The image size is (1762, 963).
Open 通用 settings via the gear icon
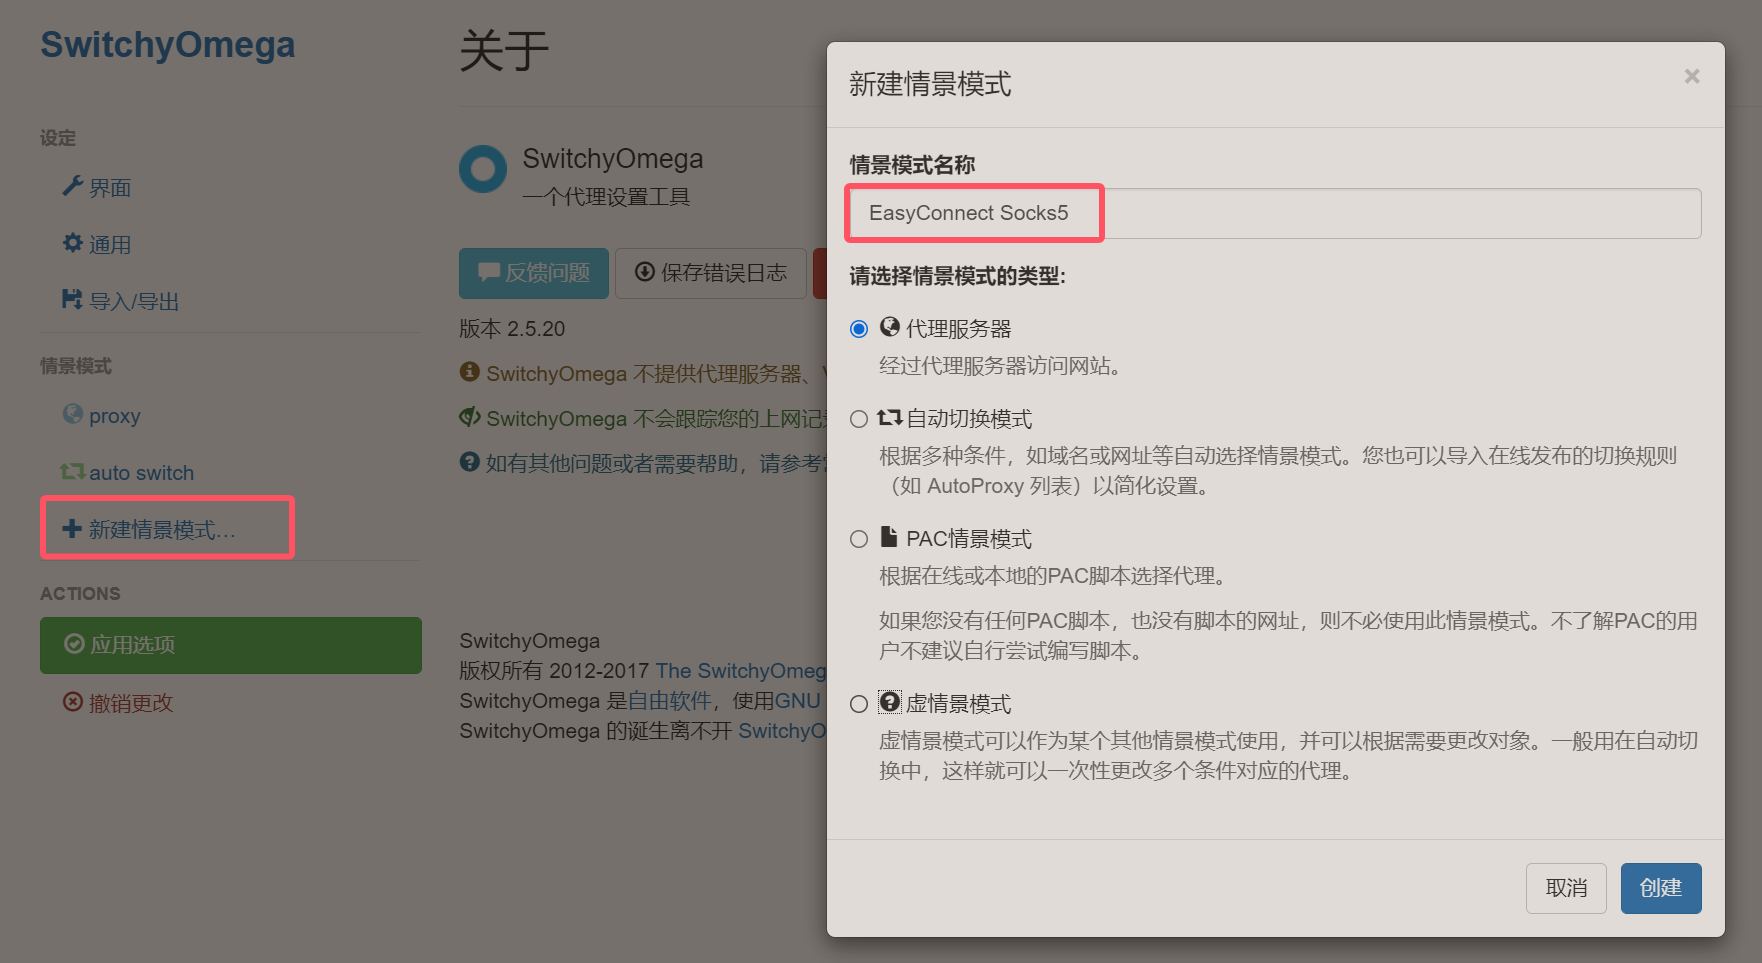tap(71, 243)
